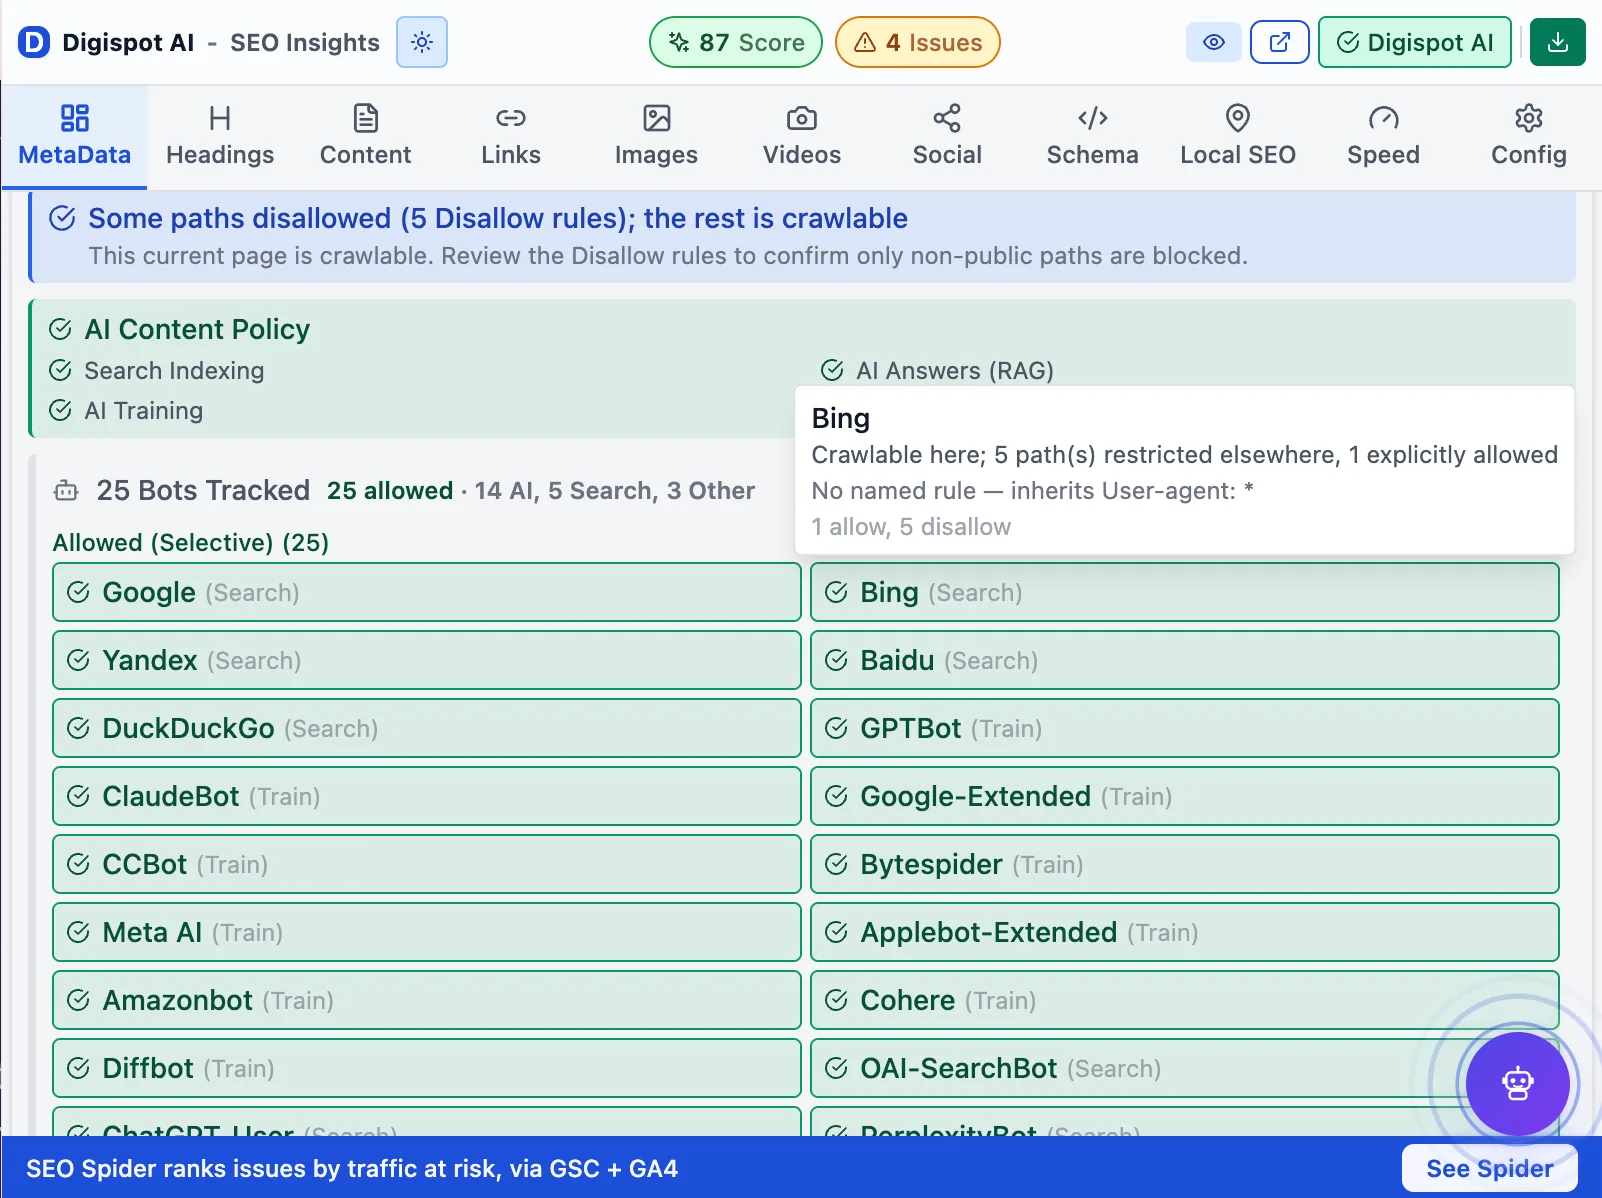Click the 25 Bots Tracked robot icon
Image resolution: width=1602 pixels, height=1198 pixels.
pos(66,491)
